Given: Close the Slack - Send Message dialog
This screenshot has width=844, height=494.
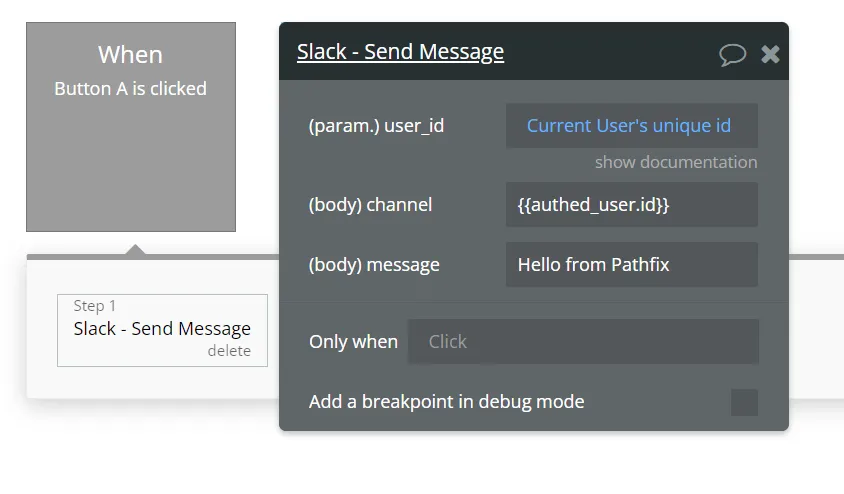Looking at the screenshot, I should [770, 54].
